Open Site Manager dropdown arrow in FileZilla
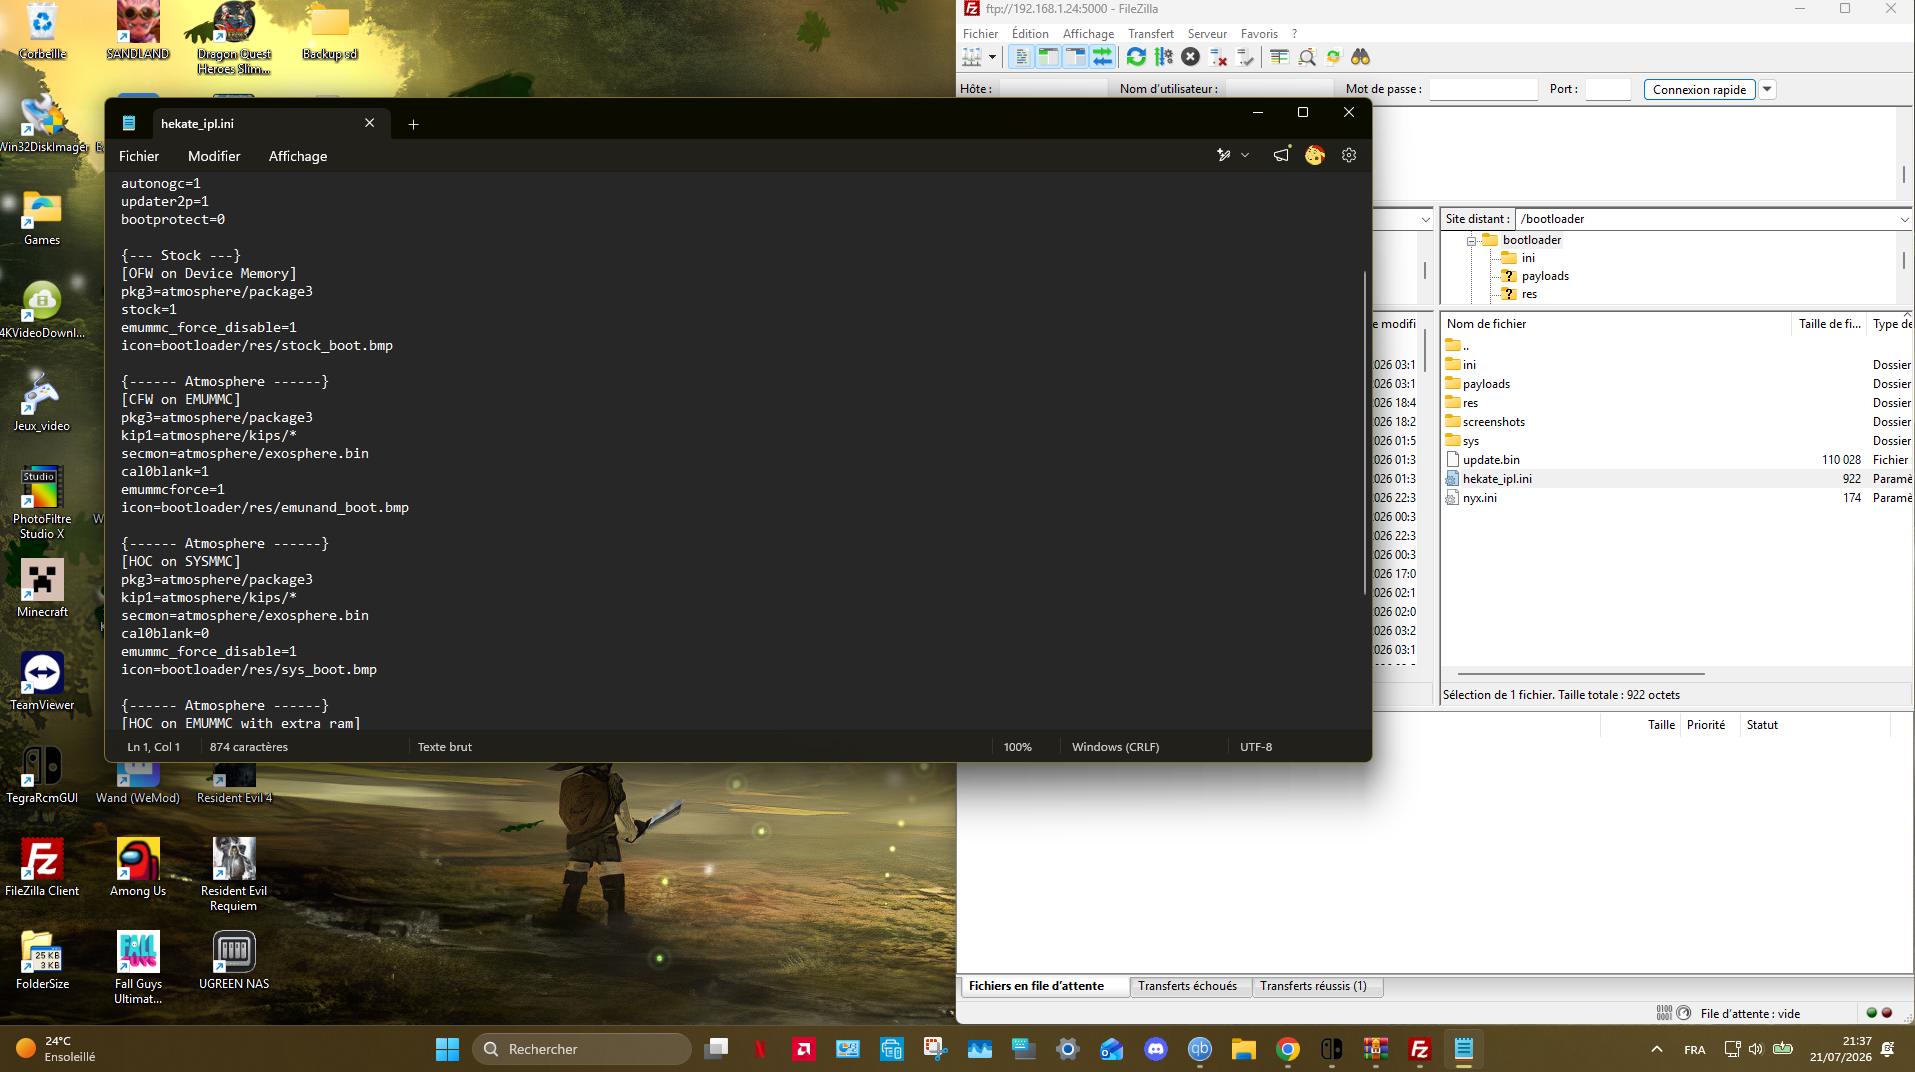This screenshot has height=1072, width=1915. [x=992, y=57]
